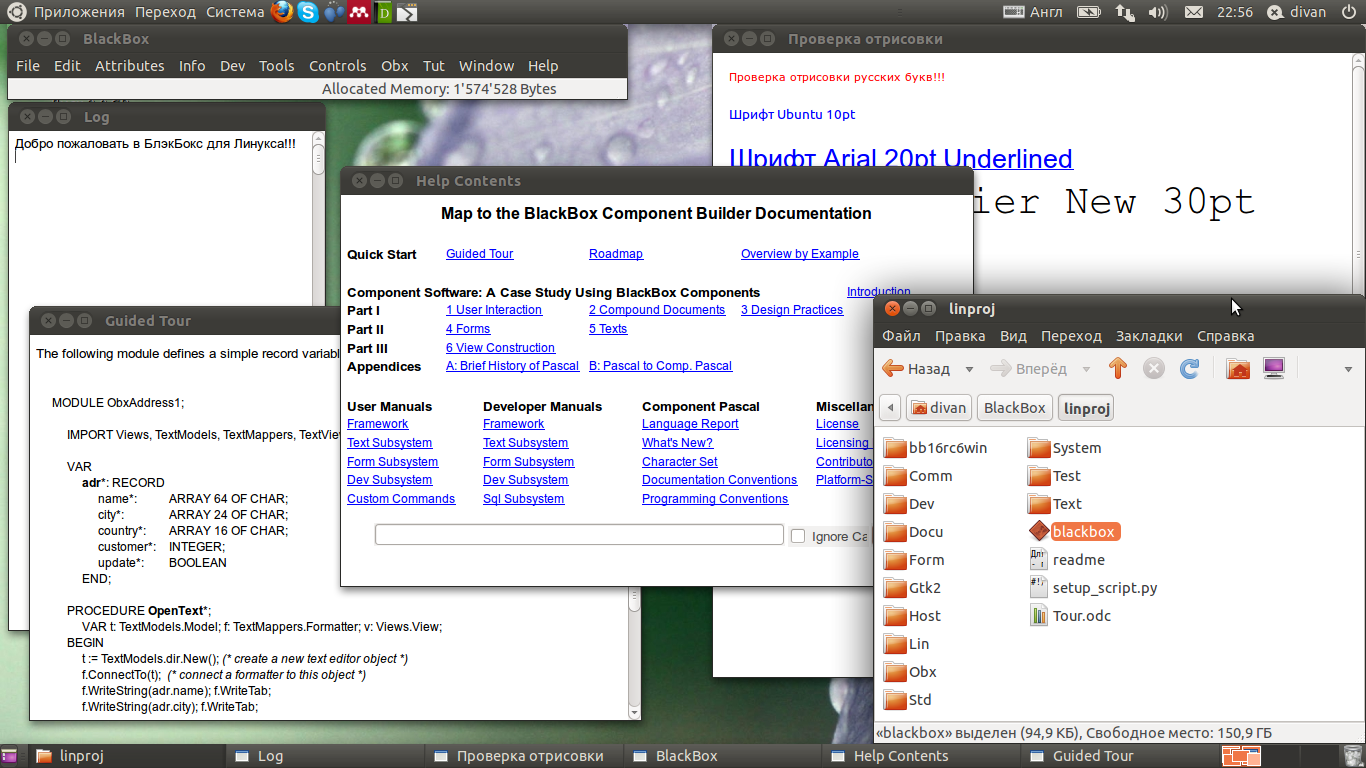Click the Up arrow in linproj toolbar
Screen dimensions: 1366x768
point(1118,369)
